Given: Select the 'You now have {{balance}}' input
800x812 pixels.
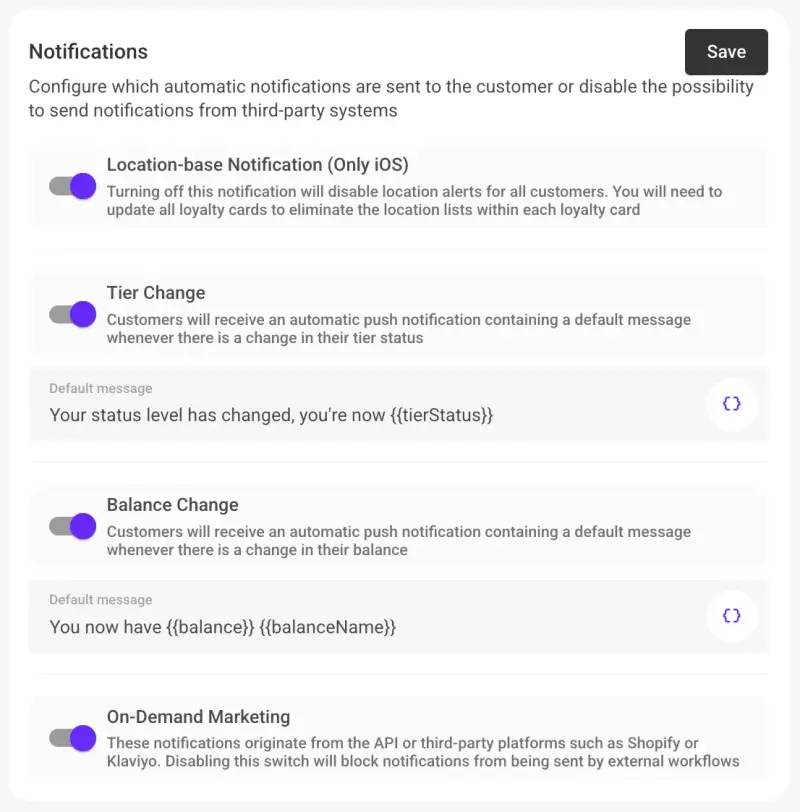Looking at the screenshot, I should point(222,627).
